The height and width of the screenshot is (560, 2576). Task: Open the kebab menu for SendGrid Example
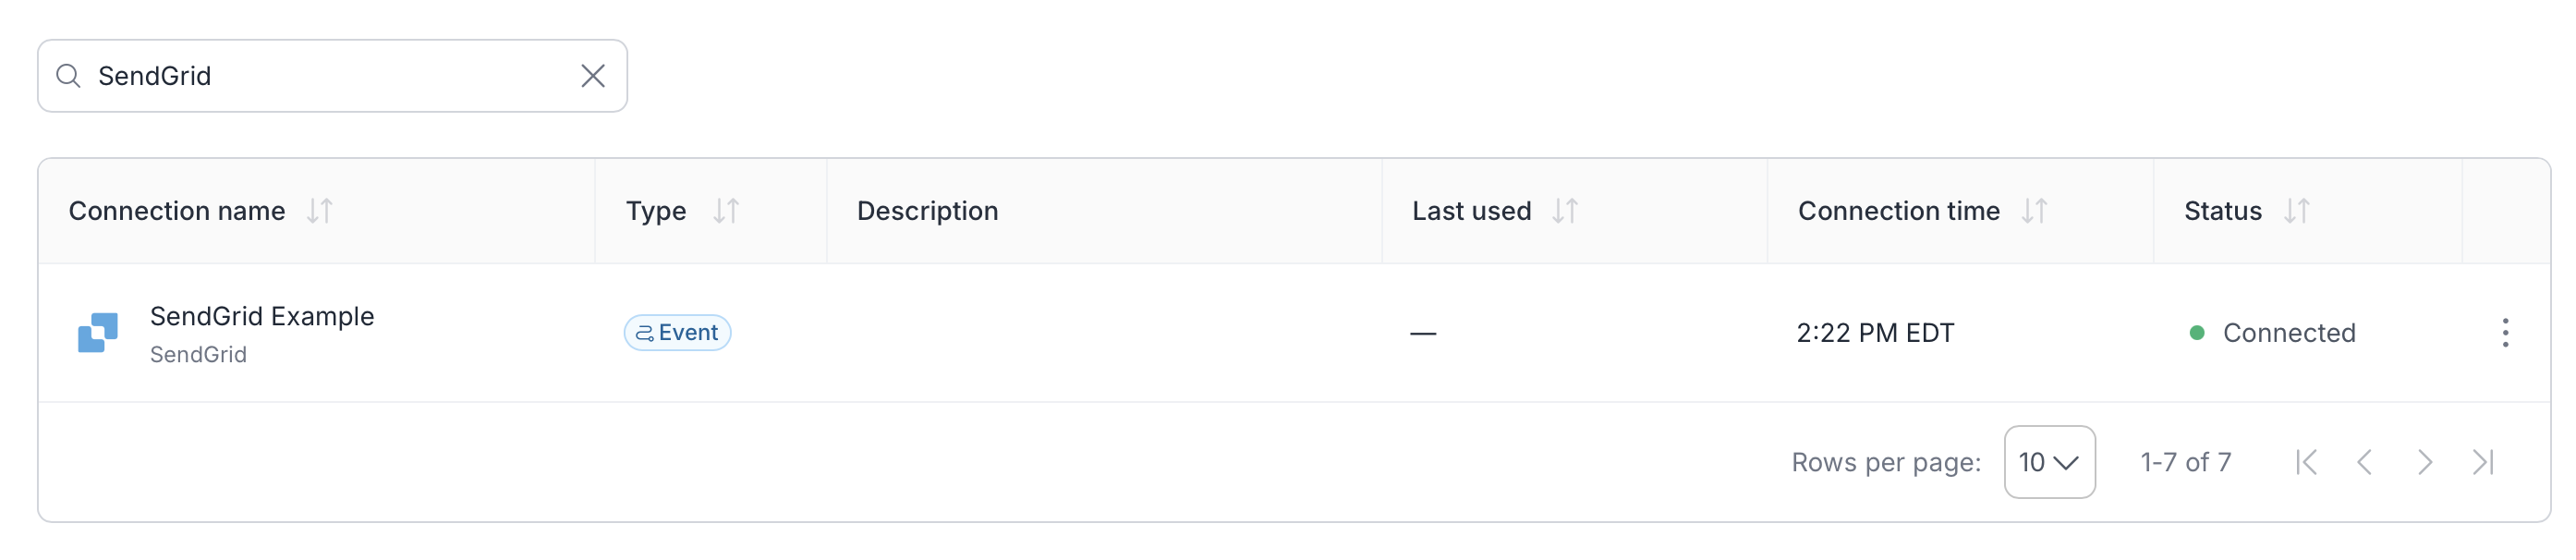pyautogui.click(x=2506, y=332)
